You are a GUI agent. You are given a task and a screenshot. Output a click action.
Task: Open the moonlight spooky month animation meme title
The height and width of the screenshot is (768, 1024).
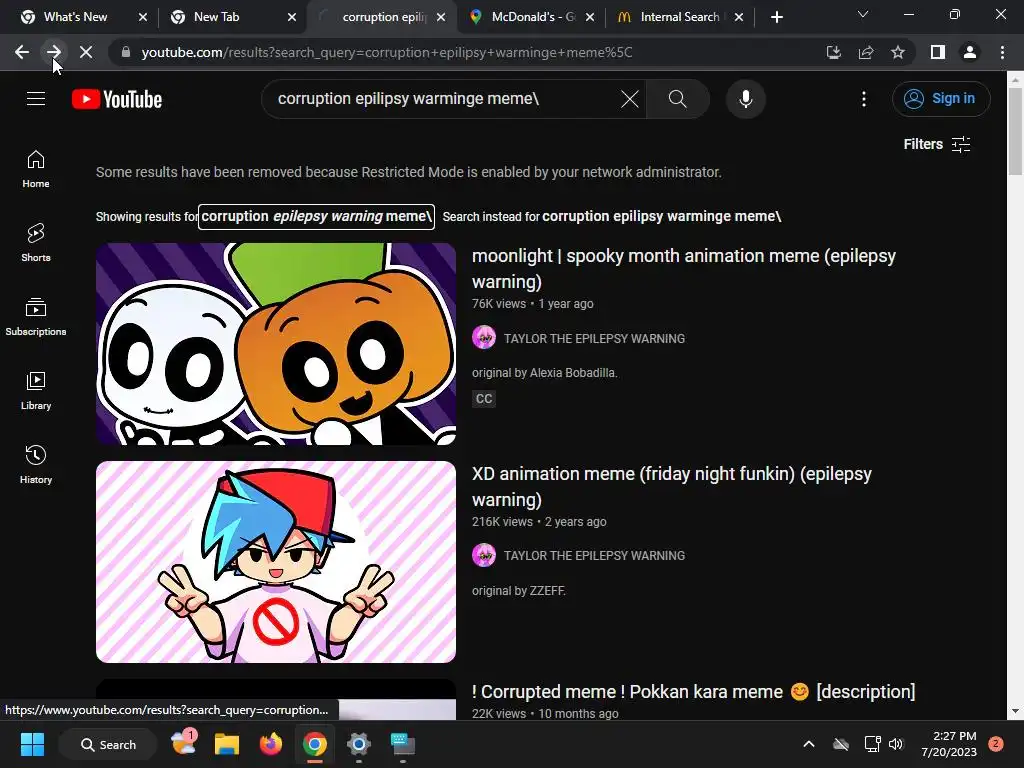(684, 268)
